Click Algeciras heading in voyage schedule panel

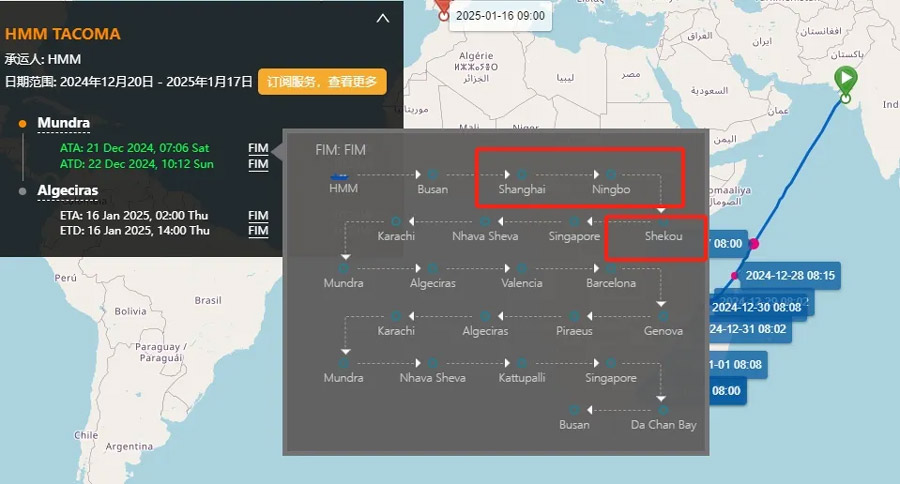68,190
